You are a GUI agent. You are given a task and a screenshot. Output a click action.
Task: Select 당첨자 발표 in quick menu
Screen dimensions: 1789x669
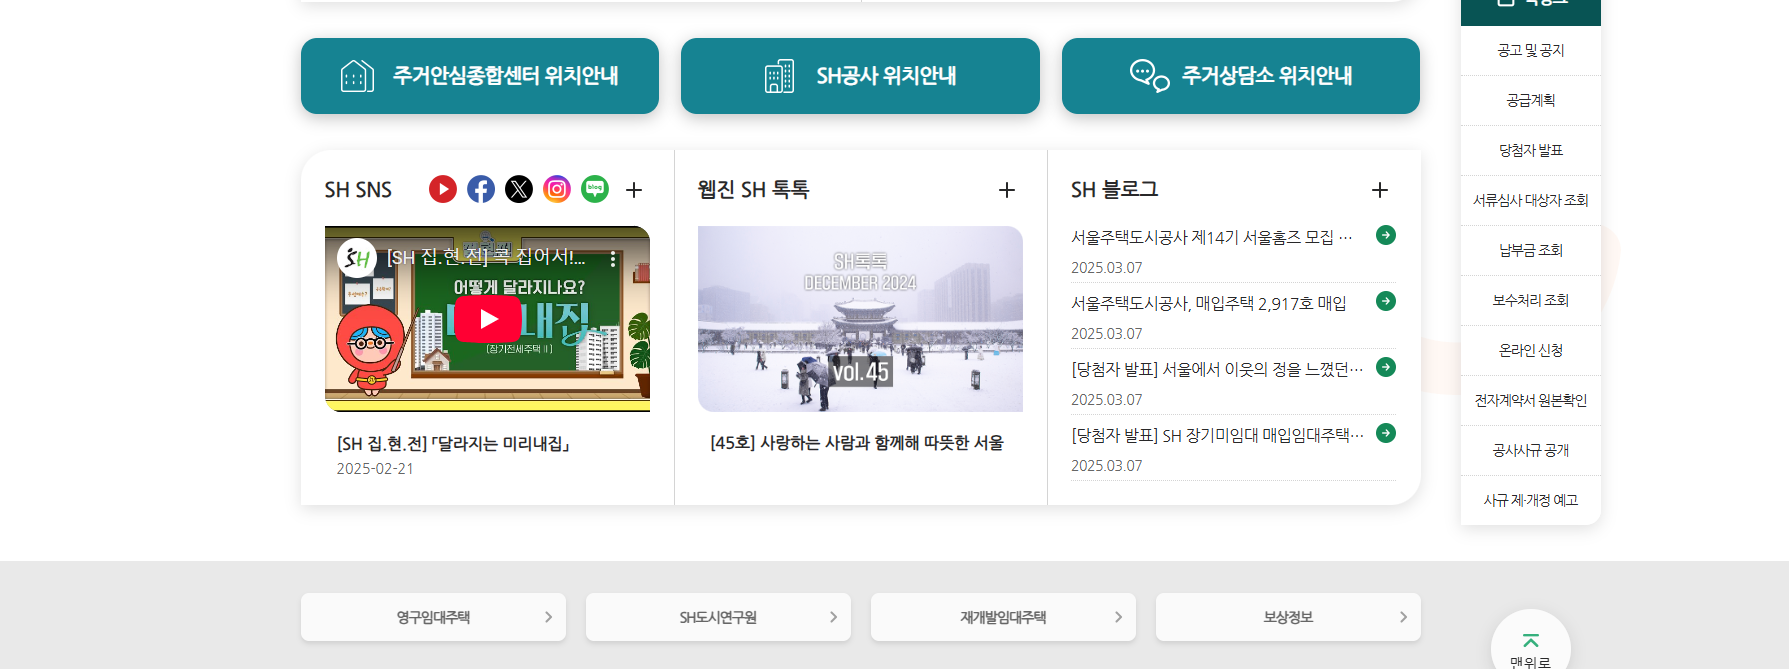1531,150
